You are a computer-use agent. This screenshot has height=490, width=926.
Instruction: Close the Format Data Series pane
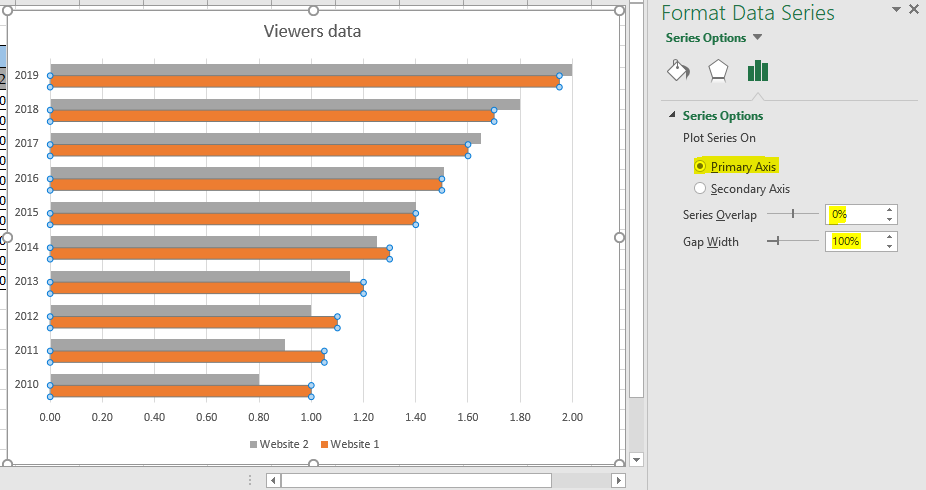914,11
